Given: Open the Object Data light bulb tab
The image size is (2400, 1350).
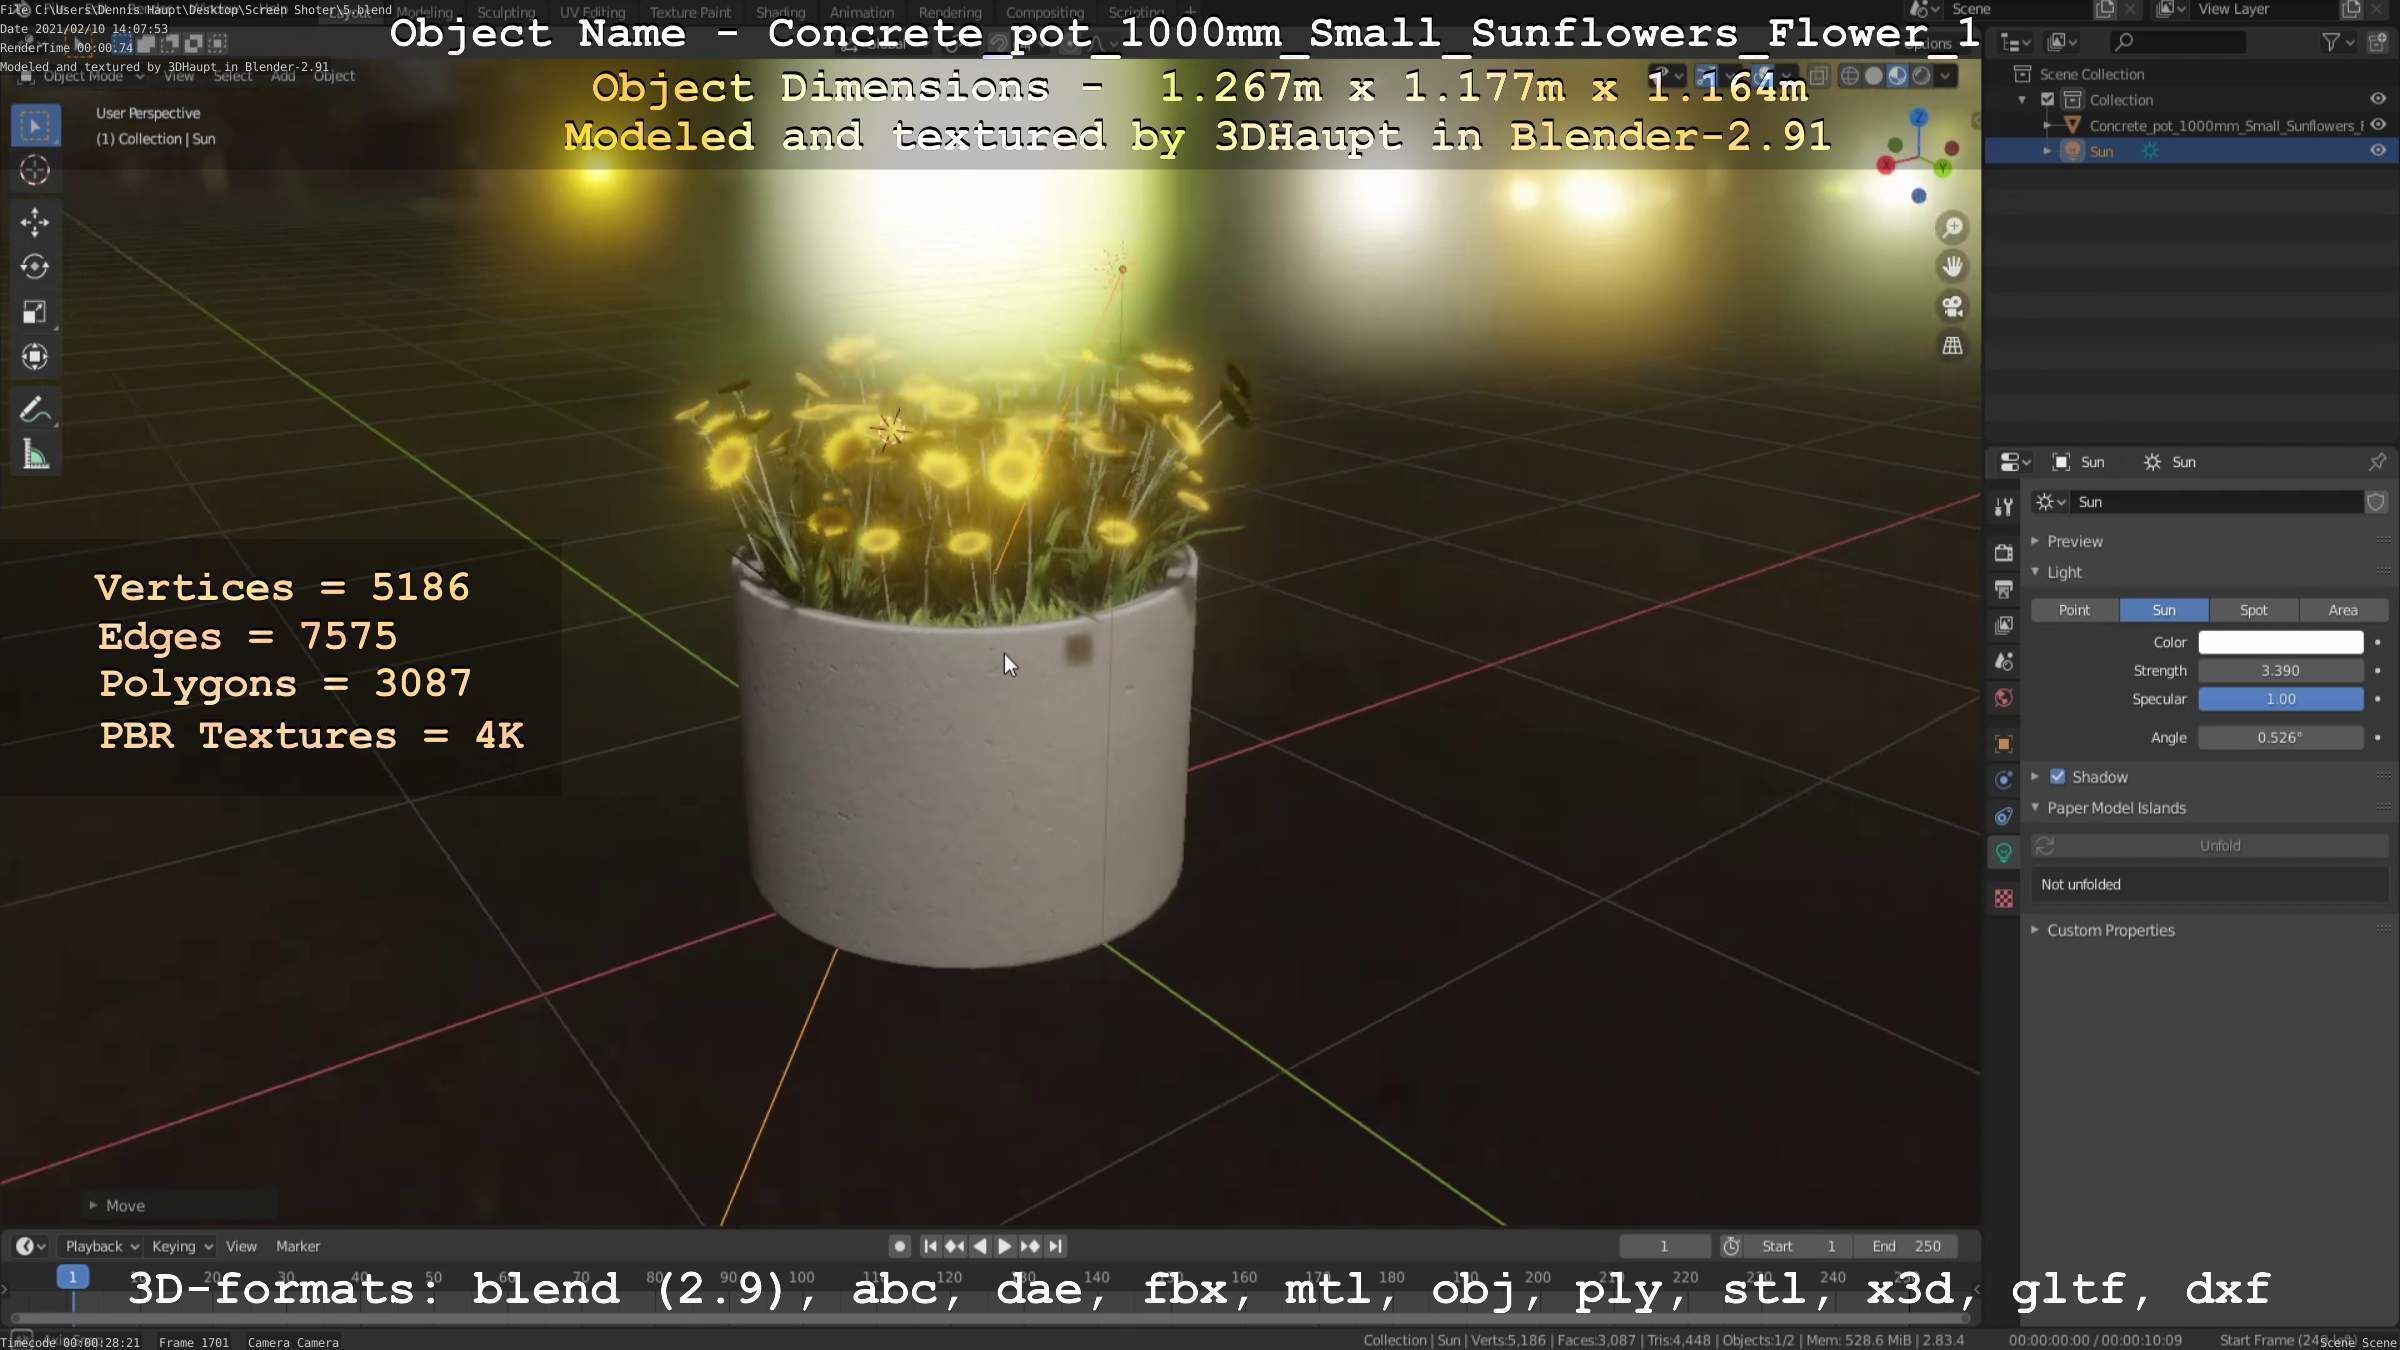Looking at the screenshot, I should tap(2003, 852).
